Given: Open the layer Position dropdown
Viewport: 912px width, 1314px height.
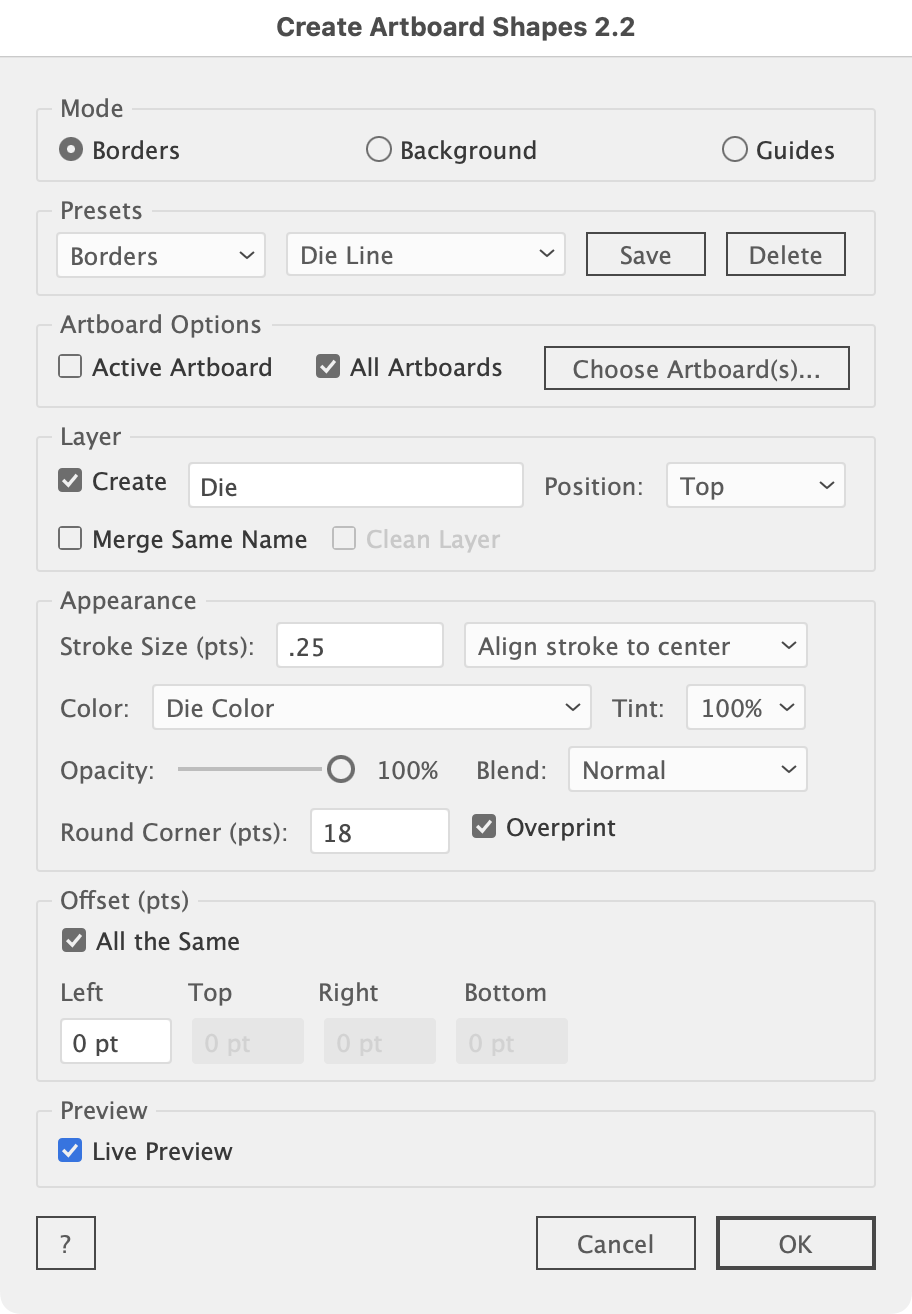Looking at the screenshot, I should (x=755, y=486).
